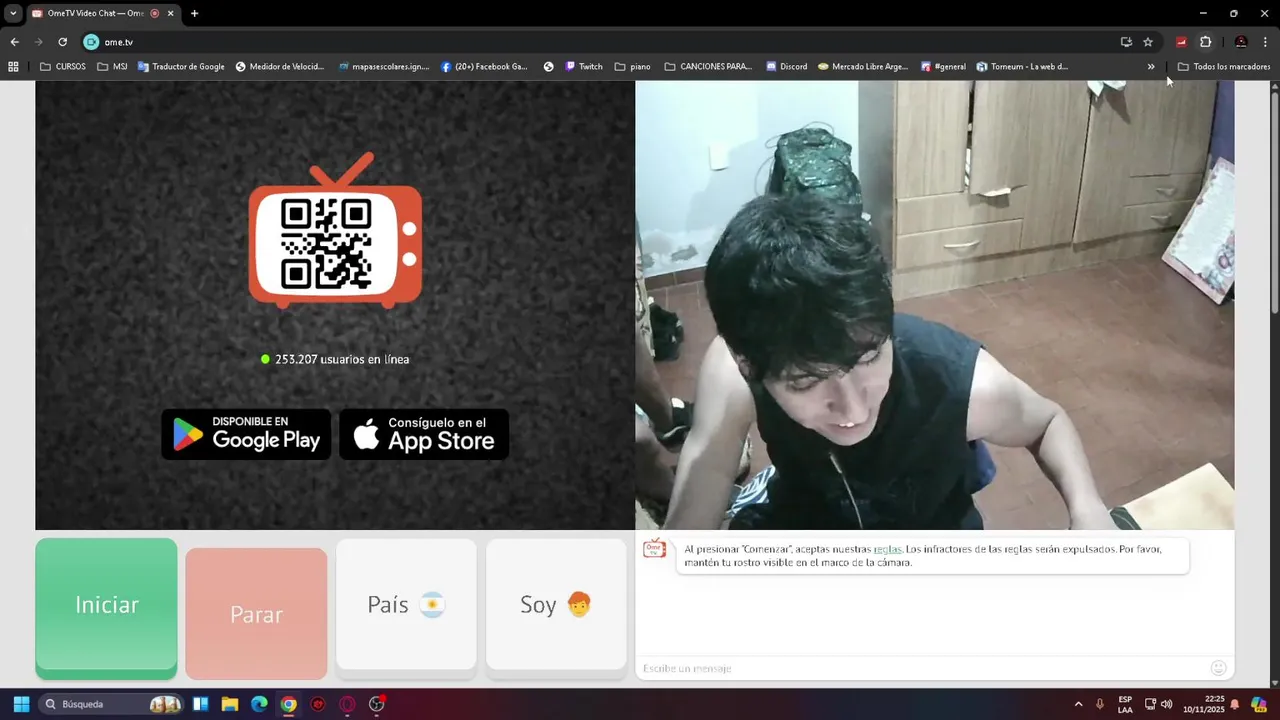Open the notifications bell in the taskbar
This screenshot has height=720, width=1280.
1235,704
